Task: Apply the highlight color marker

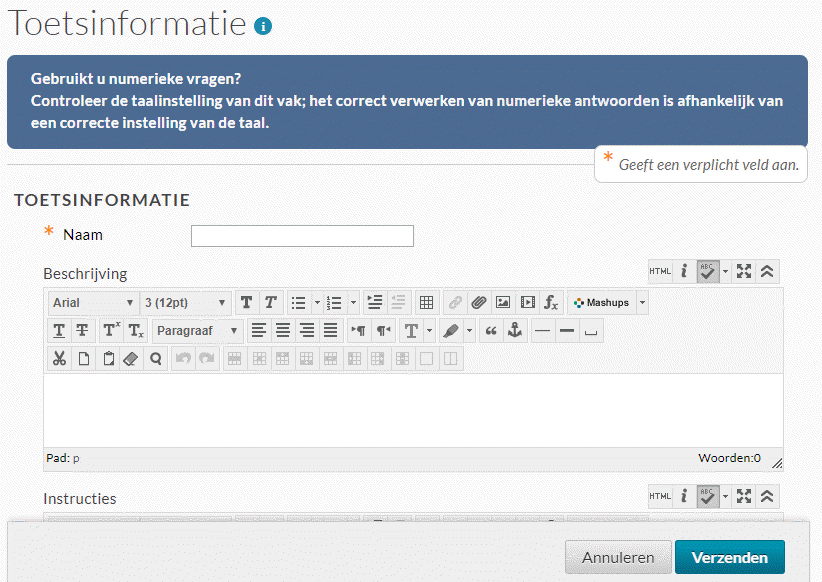Action: click(451, 331)
